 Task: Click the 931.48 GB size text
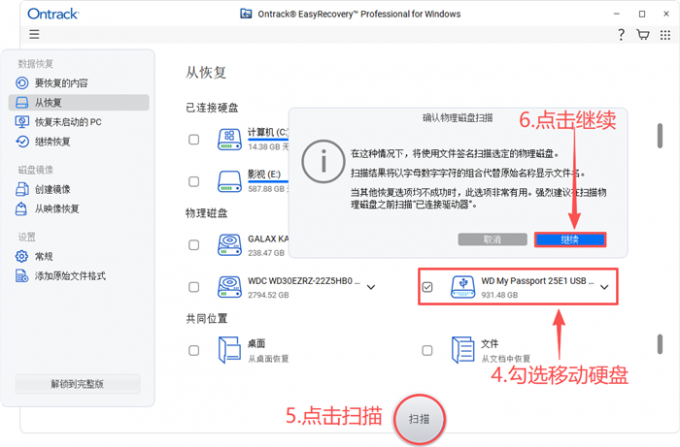[x=500, y=295]
